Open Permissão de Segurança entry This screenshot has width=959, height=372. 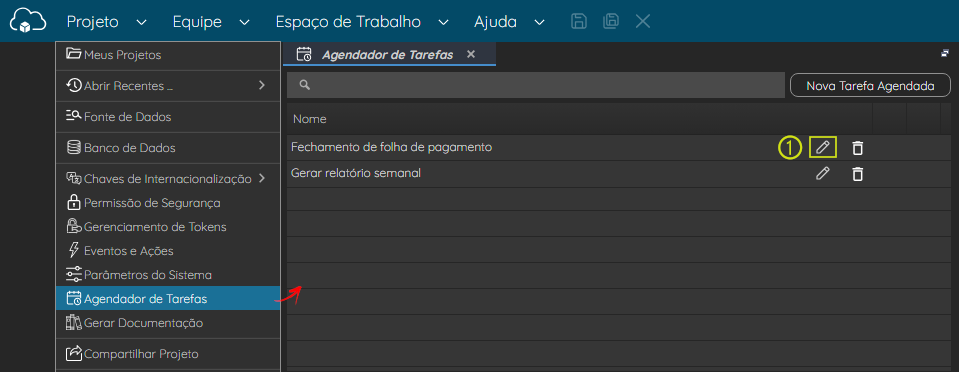tap(168, 203)
